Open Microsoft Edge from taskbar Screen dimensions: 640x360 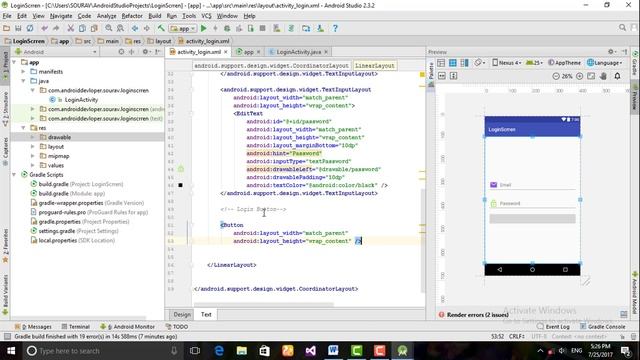(218, 351)
